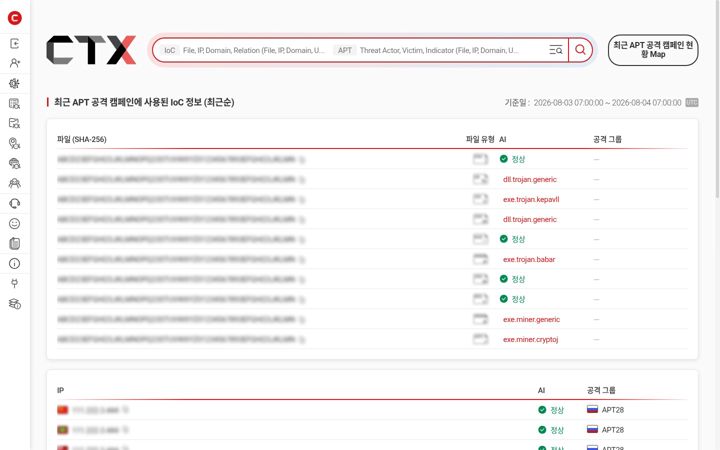Click the exe.miner.generic detection label
Screen dimensions: 720x450
[531, 320]
